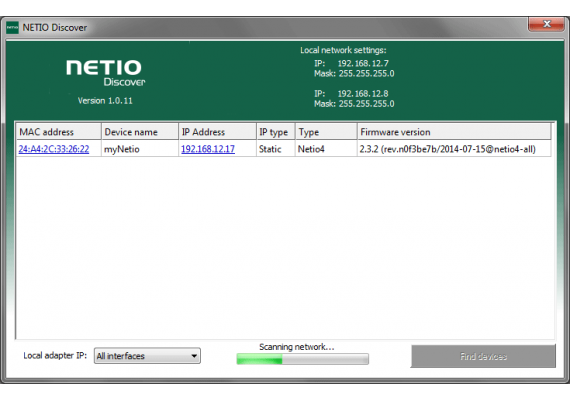Open IP address link 192.168.12.17
The height and width of the screenshot is (400, 570).
coord(208,149)
